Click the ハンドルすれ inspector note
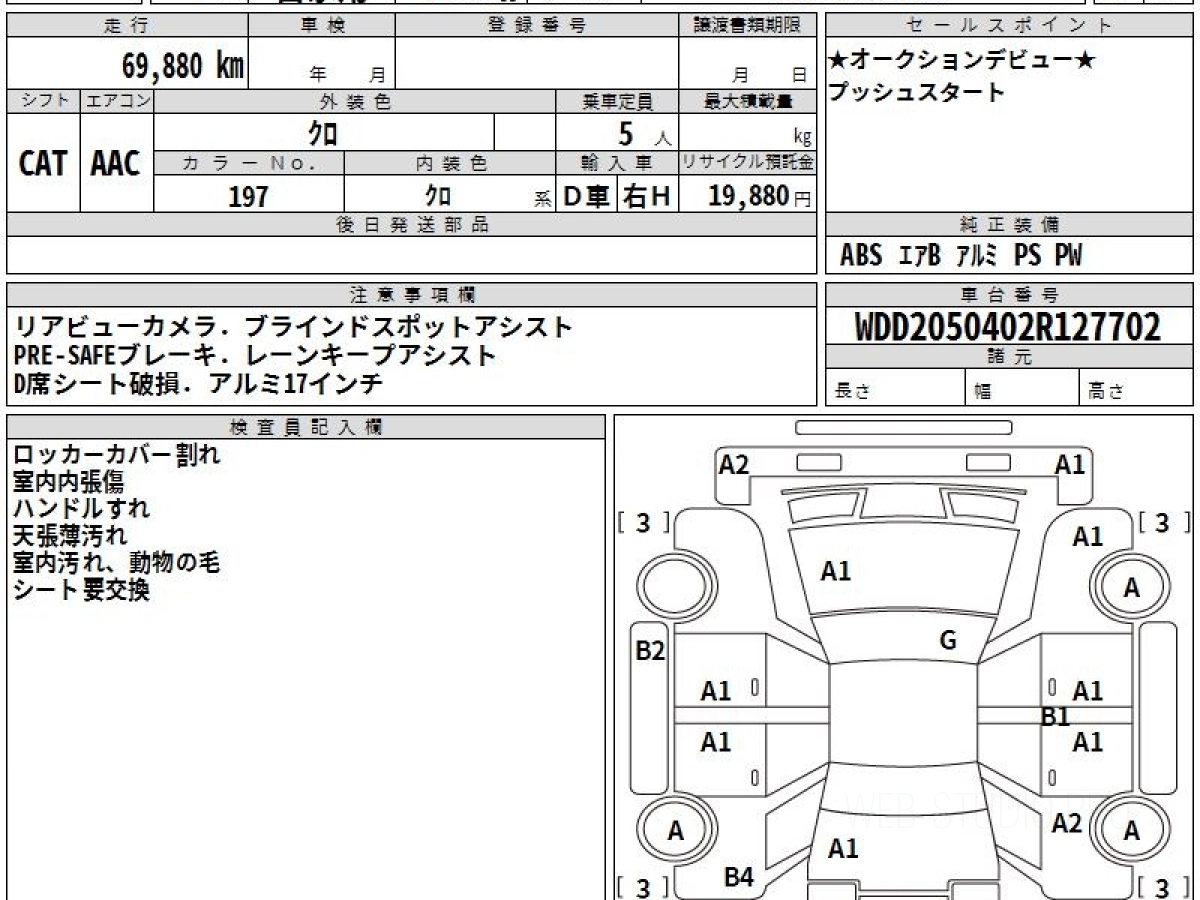Viewport: 1200px width, 900px height. click(82, 508)
